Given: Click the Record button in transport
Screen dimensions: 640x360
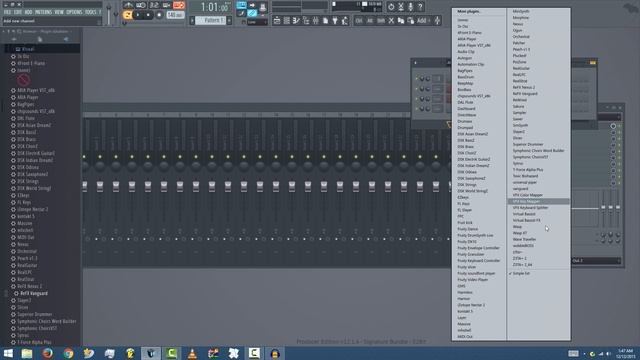Looking at the screenshot, I should click(159, 15).
